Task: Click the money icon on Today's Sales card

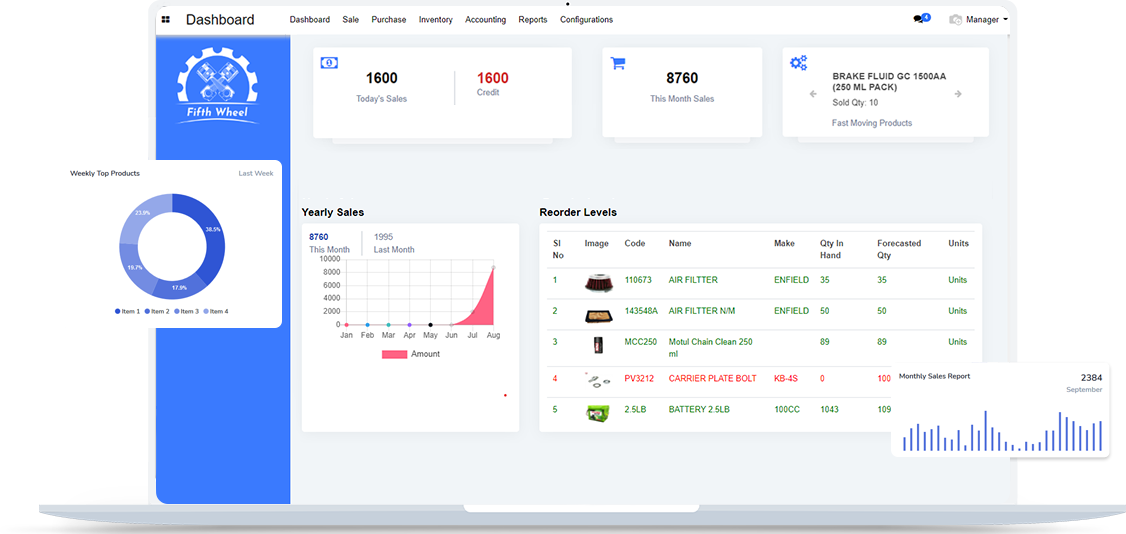Action: 328,62
